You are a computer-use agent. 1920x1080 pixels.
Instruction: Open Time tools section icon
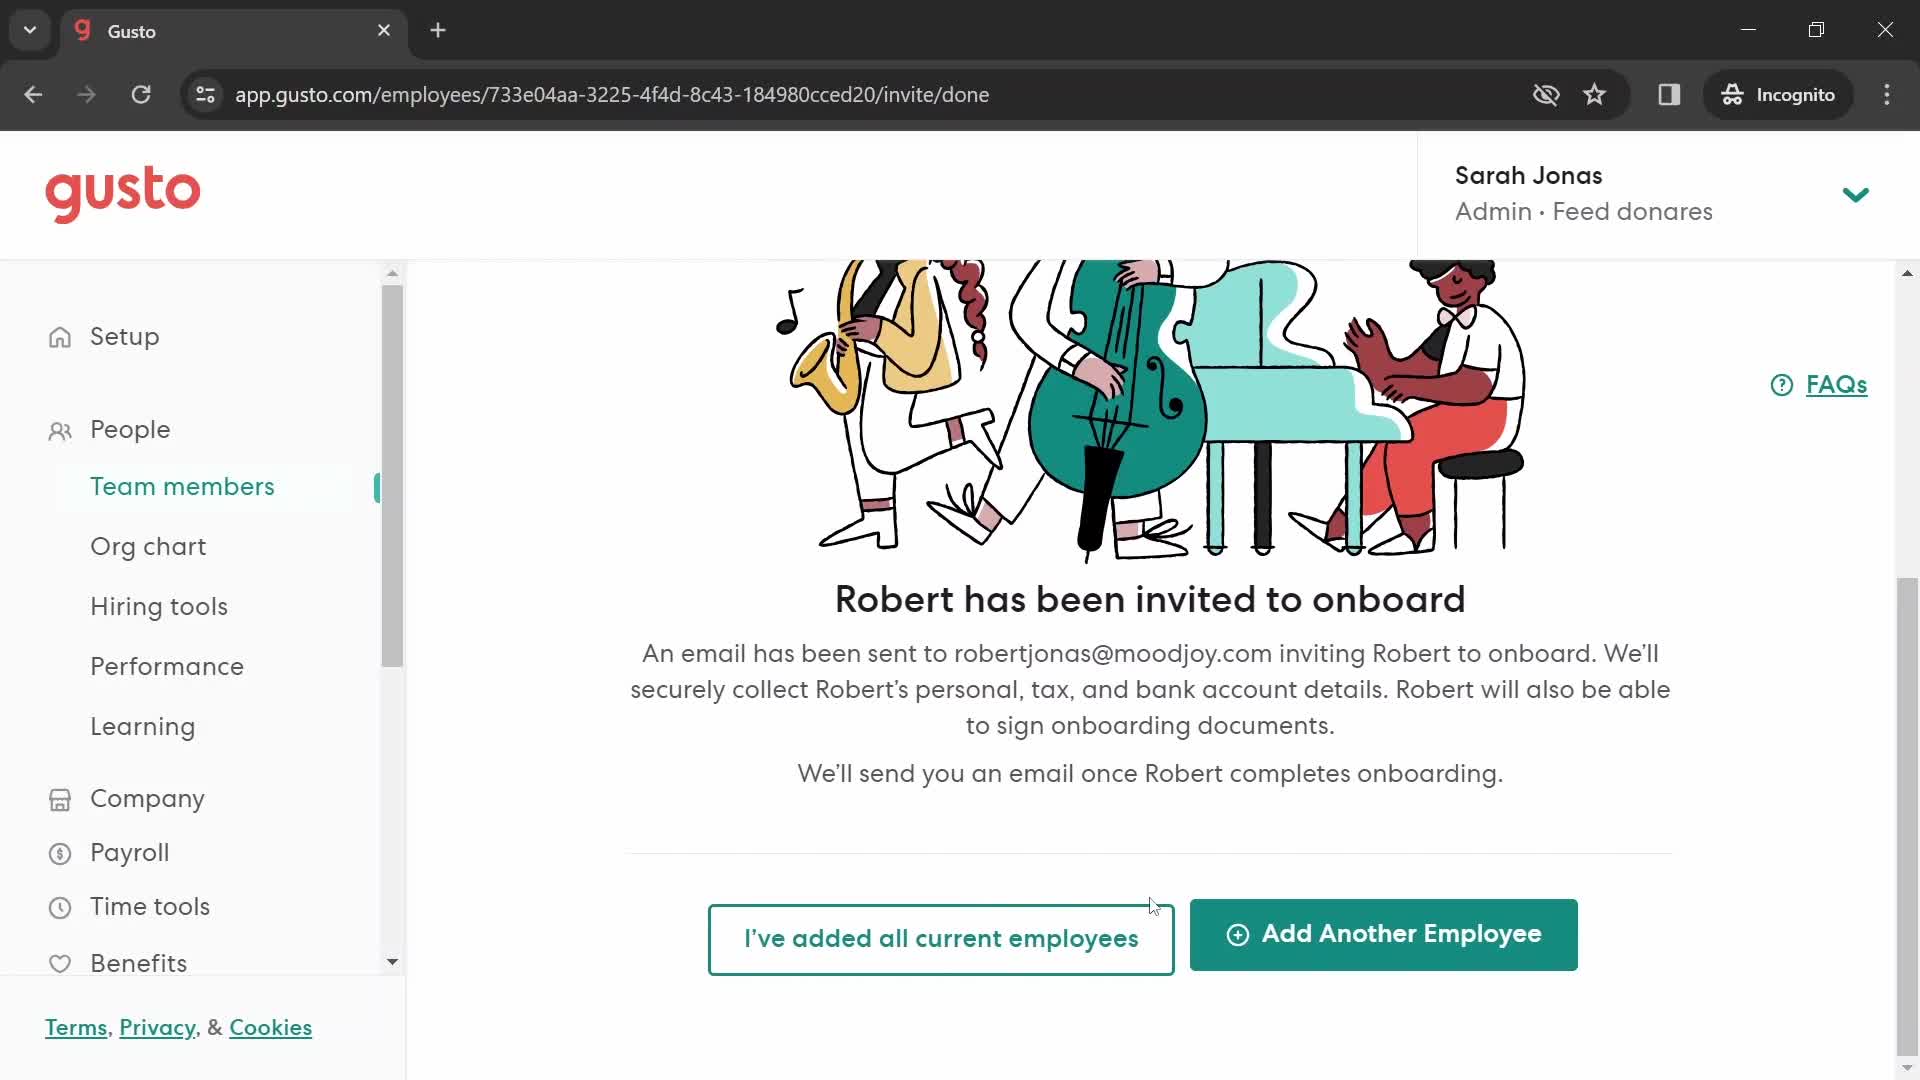(59, 907)
